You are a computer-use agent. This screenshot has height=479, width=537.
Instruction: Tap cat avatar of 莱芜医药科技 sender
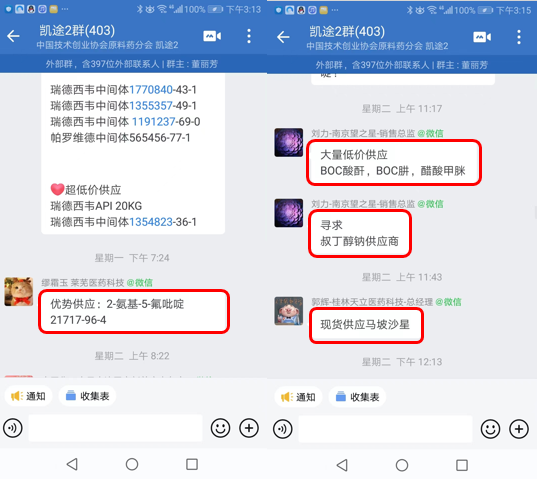coord(18,292)
